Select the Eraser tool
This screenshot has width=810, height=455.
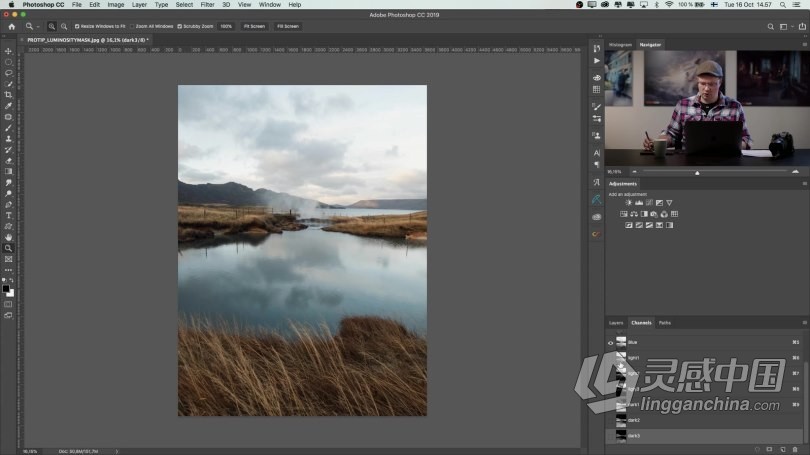8,161
